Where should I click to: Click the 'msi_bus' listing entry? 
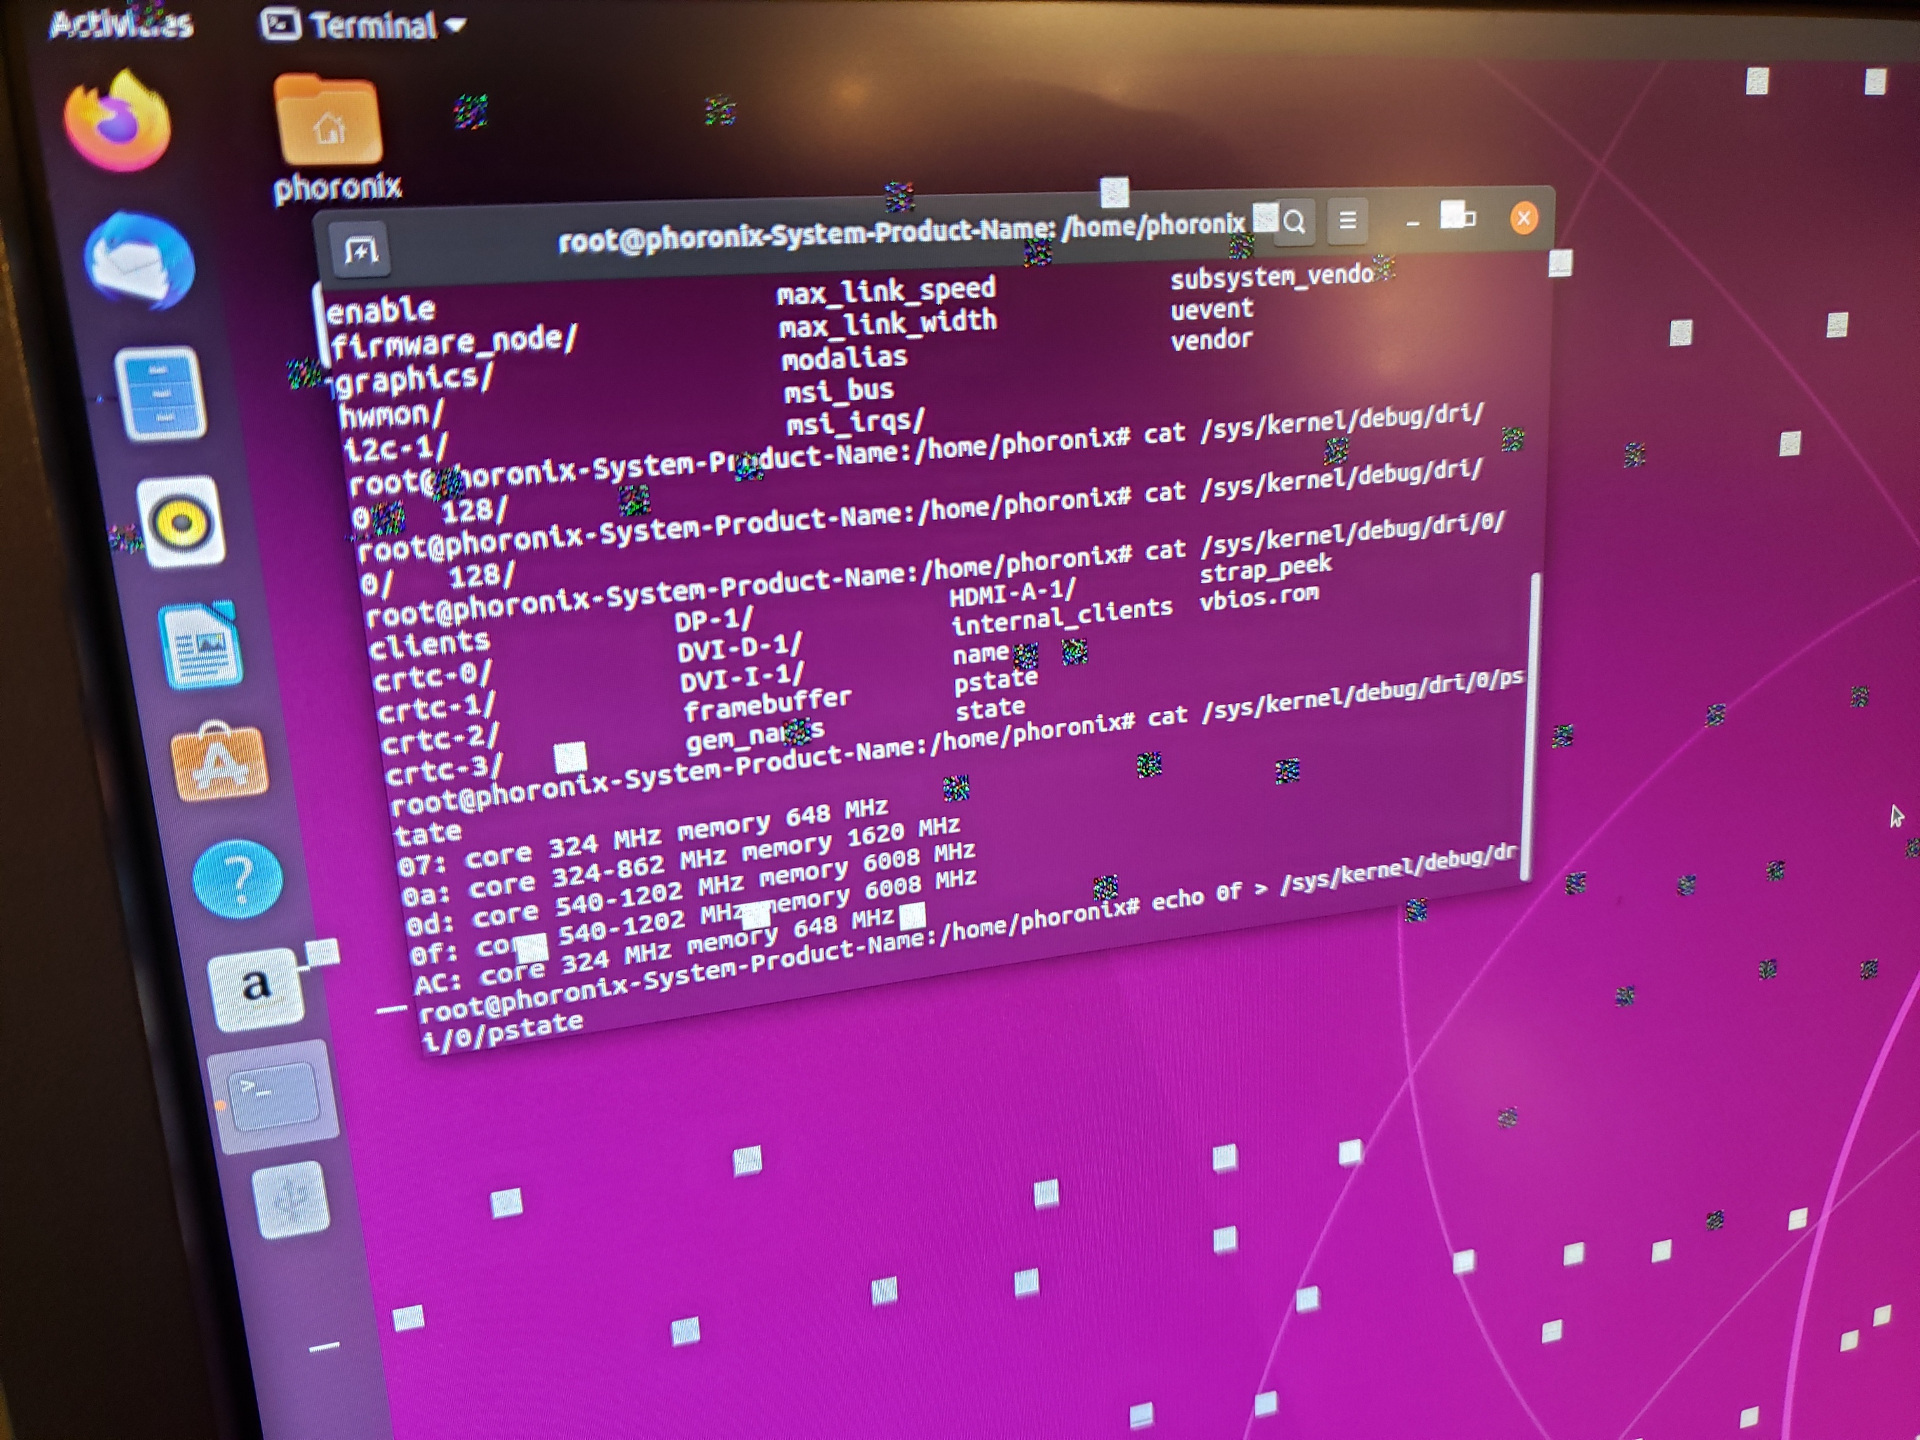click(839, 390)
